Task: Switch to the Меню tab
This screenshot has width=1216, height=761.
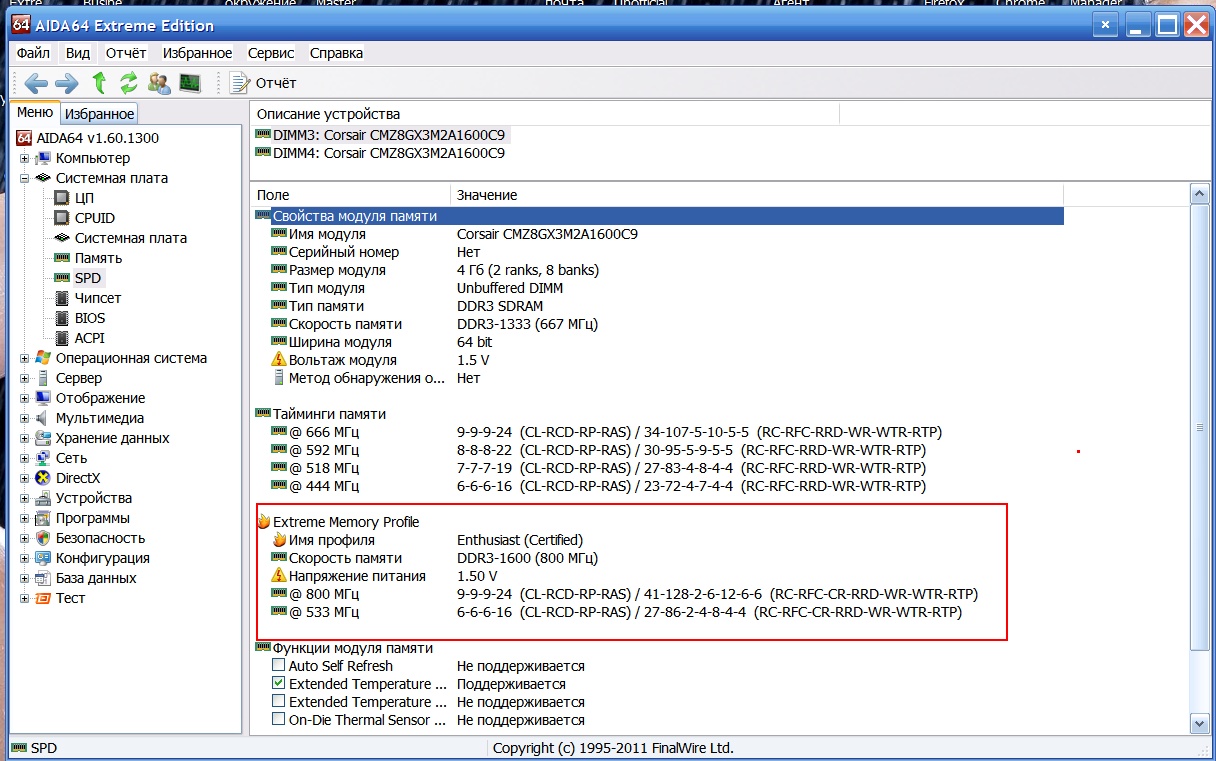Action: (x=36, y=113)
